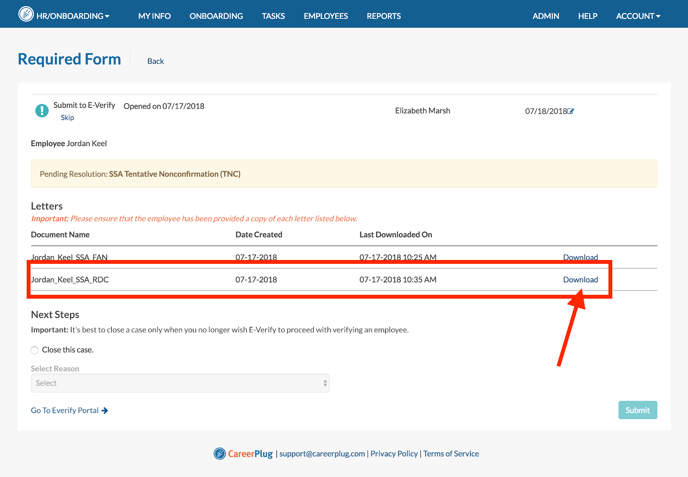Email support@careerplug.com link

(x=322, y=454)
